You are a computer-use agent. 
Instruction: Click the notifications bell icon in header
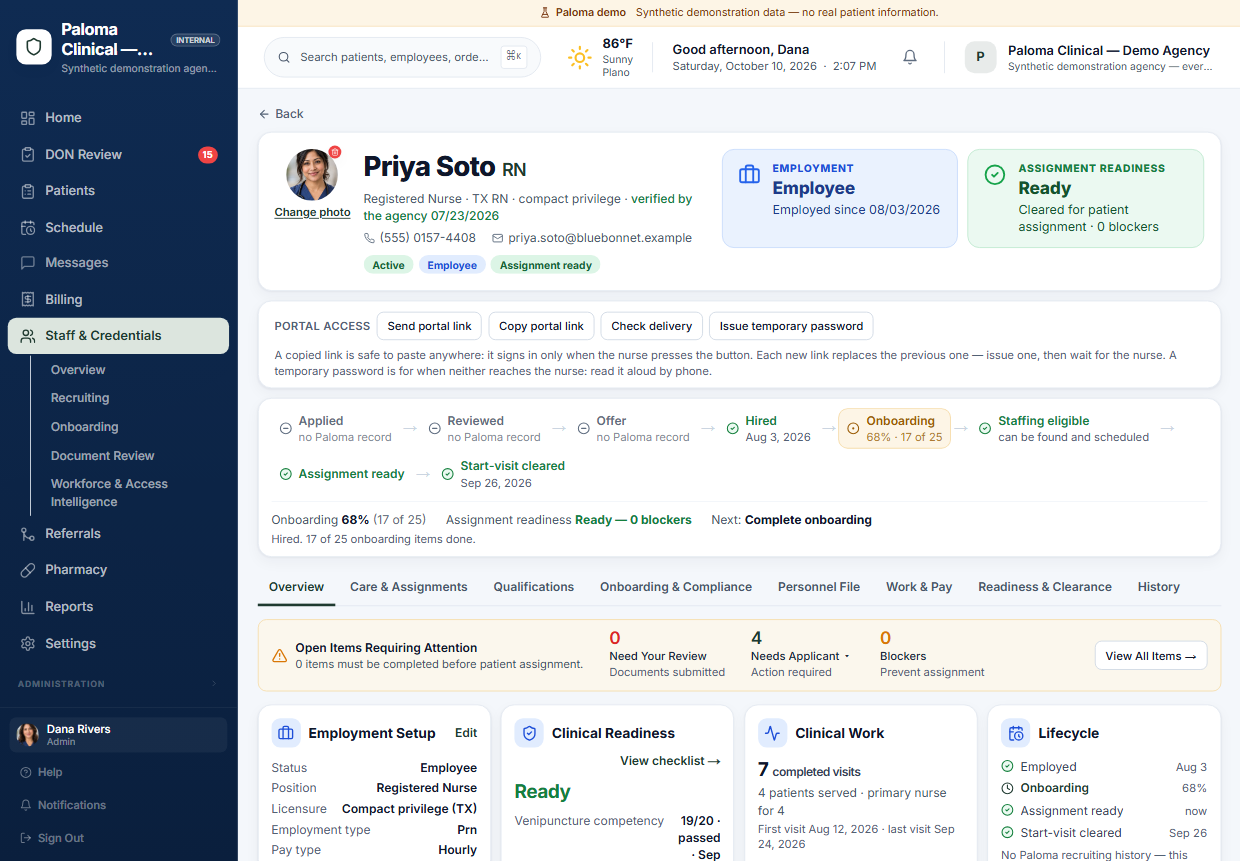910,57
